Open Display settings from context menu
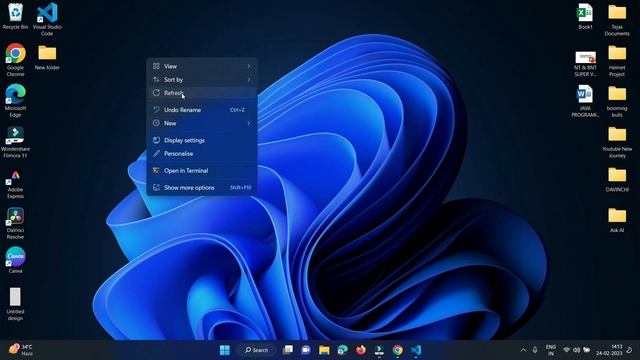The width and height of the screenshot is (640, 360). point(202,140)
